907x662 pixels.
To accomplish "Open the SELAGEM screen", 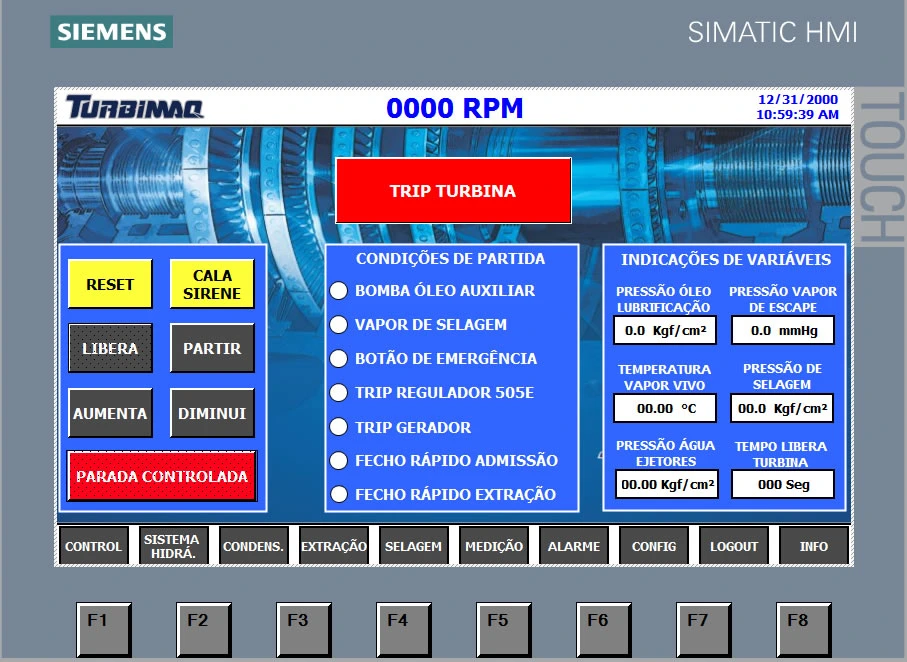I will click(x=414, y=546).
